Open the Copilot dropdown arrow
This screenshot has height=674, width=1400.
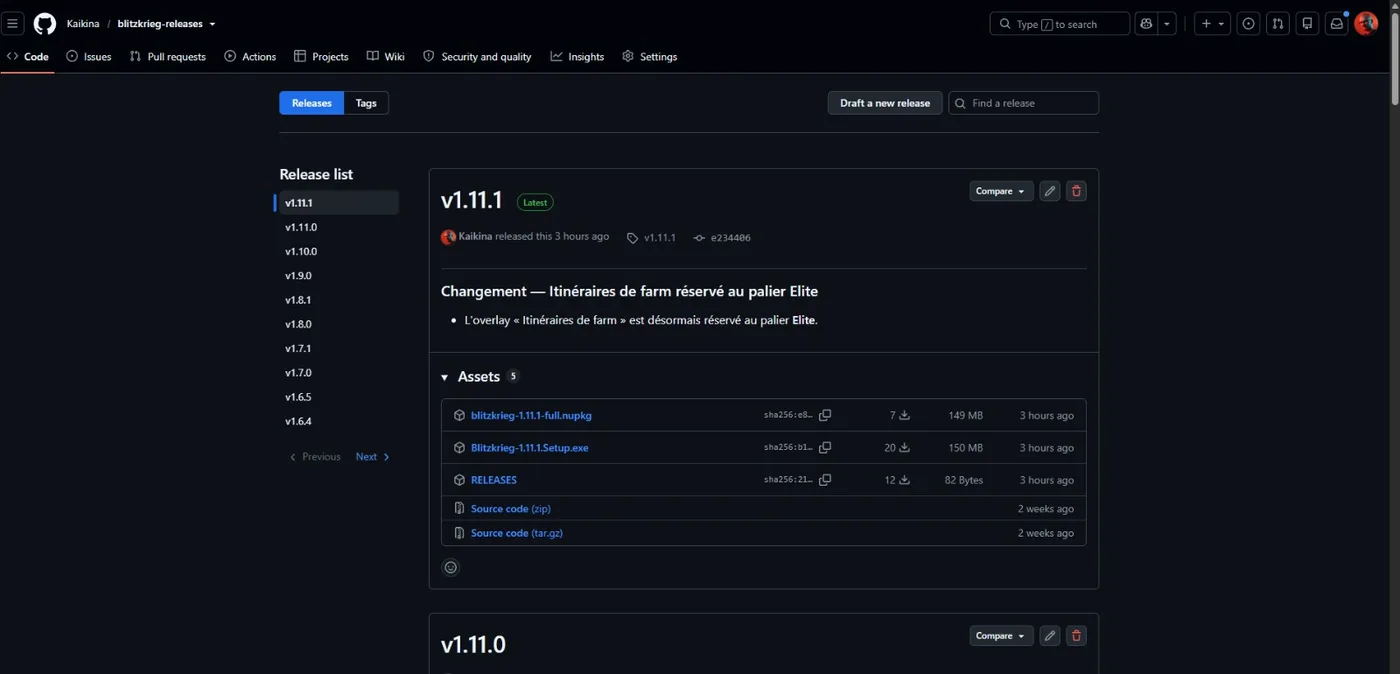[x=1167, y=24]
